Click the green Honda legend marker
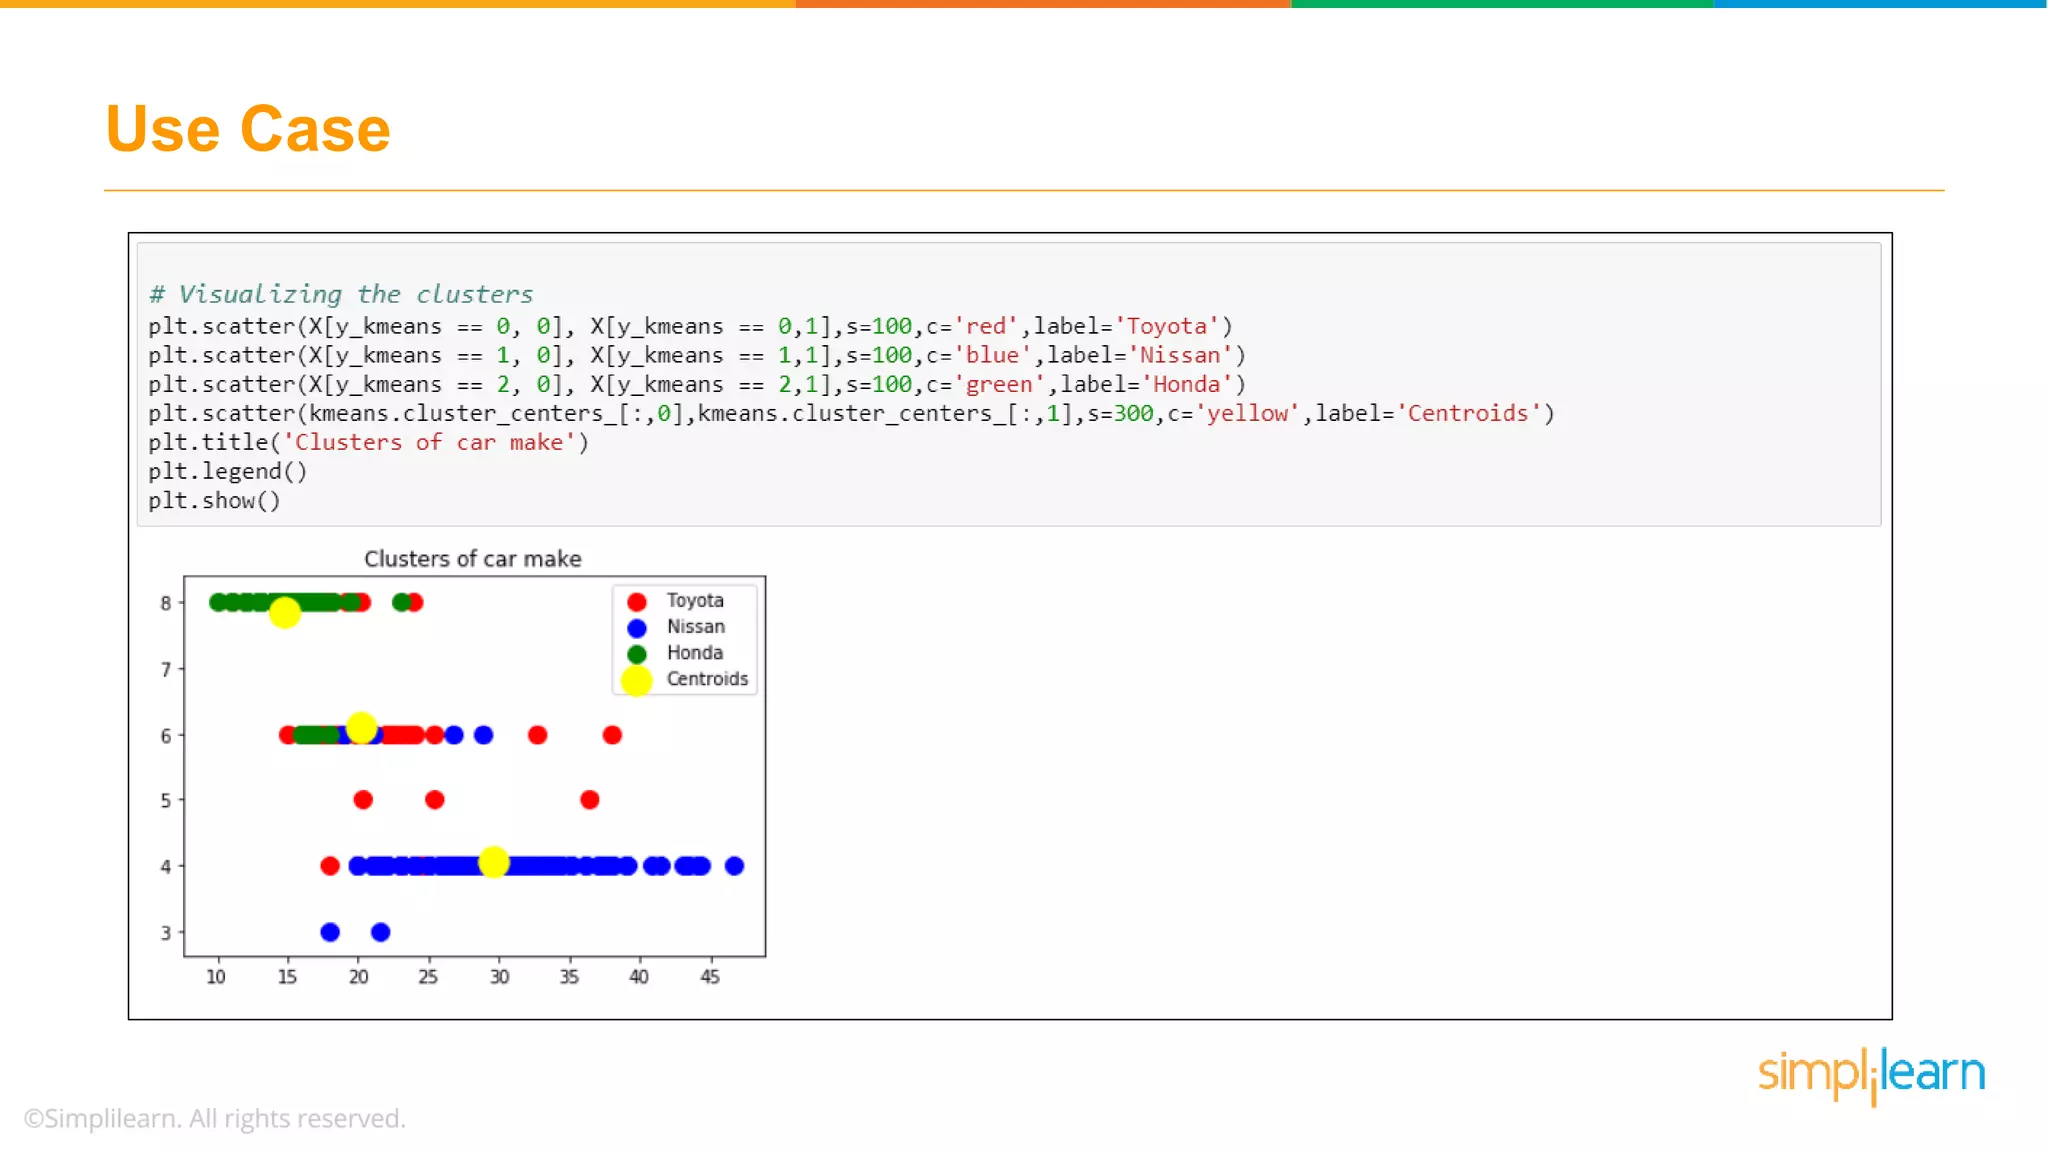 point(637,654)
